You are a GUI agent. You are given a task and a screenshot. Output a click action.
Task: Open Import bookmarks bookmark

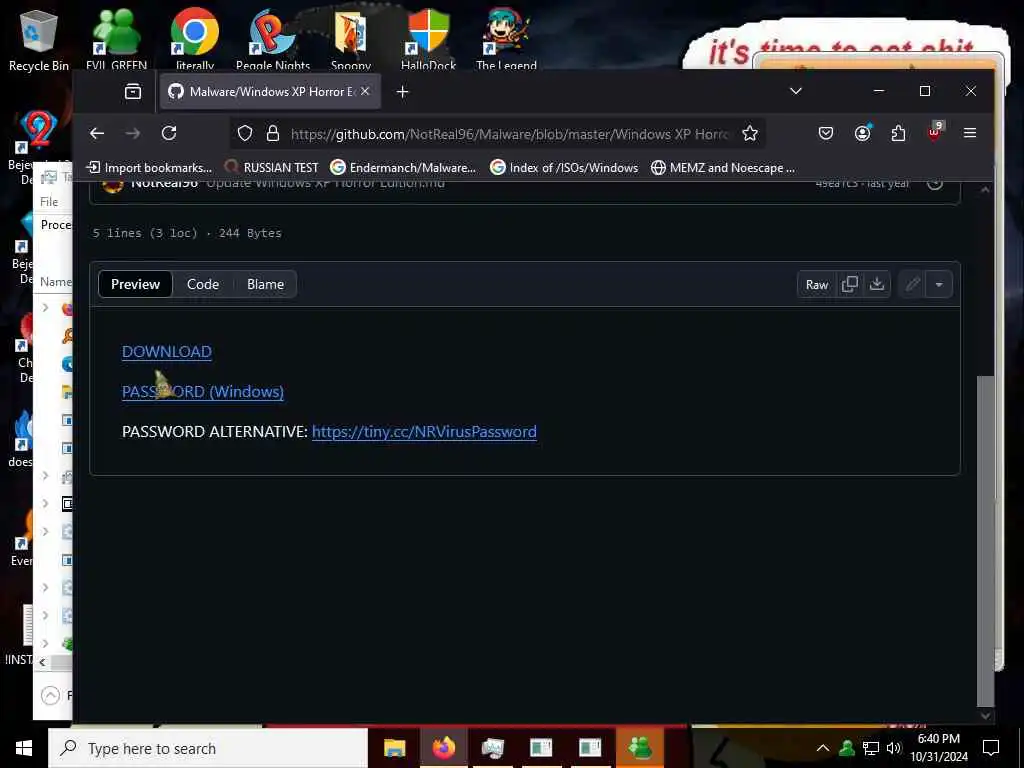150,168
